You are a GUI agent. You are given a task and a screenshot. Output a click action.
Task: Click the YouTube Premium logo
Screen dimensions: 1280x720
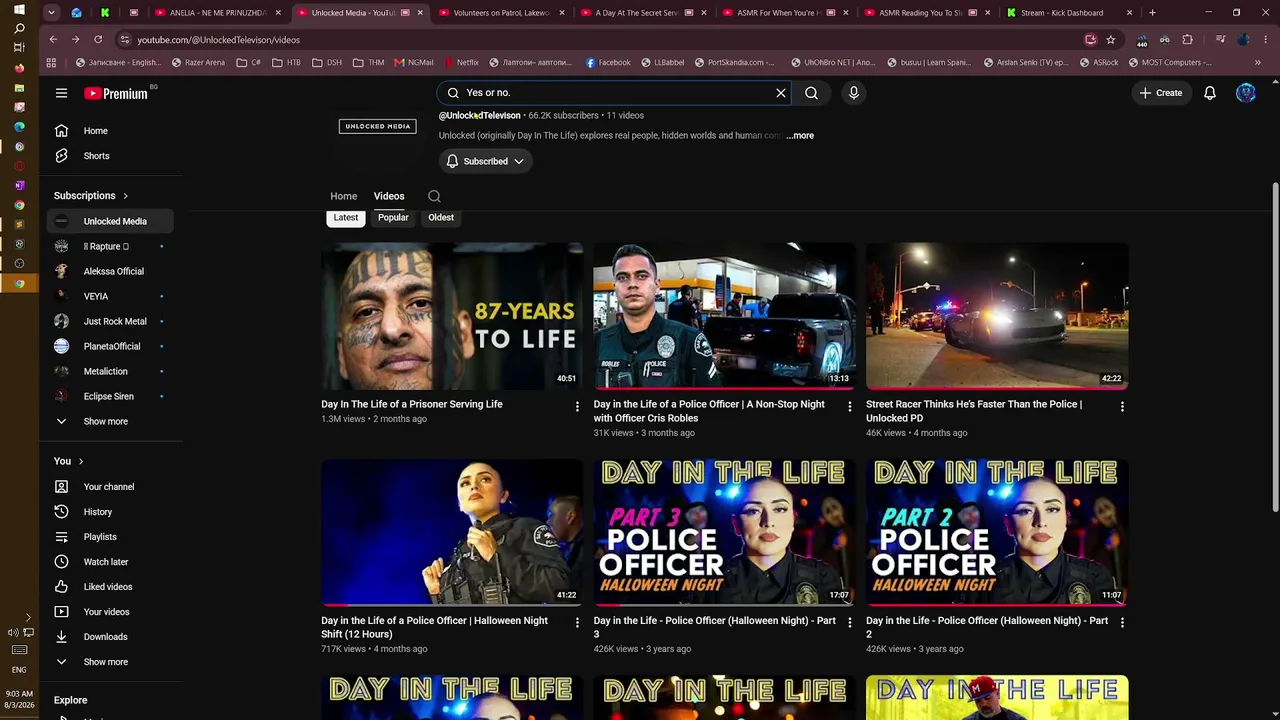pos(116,93)
